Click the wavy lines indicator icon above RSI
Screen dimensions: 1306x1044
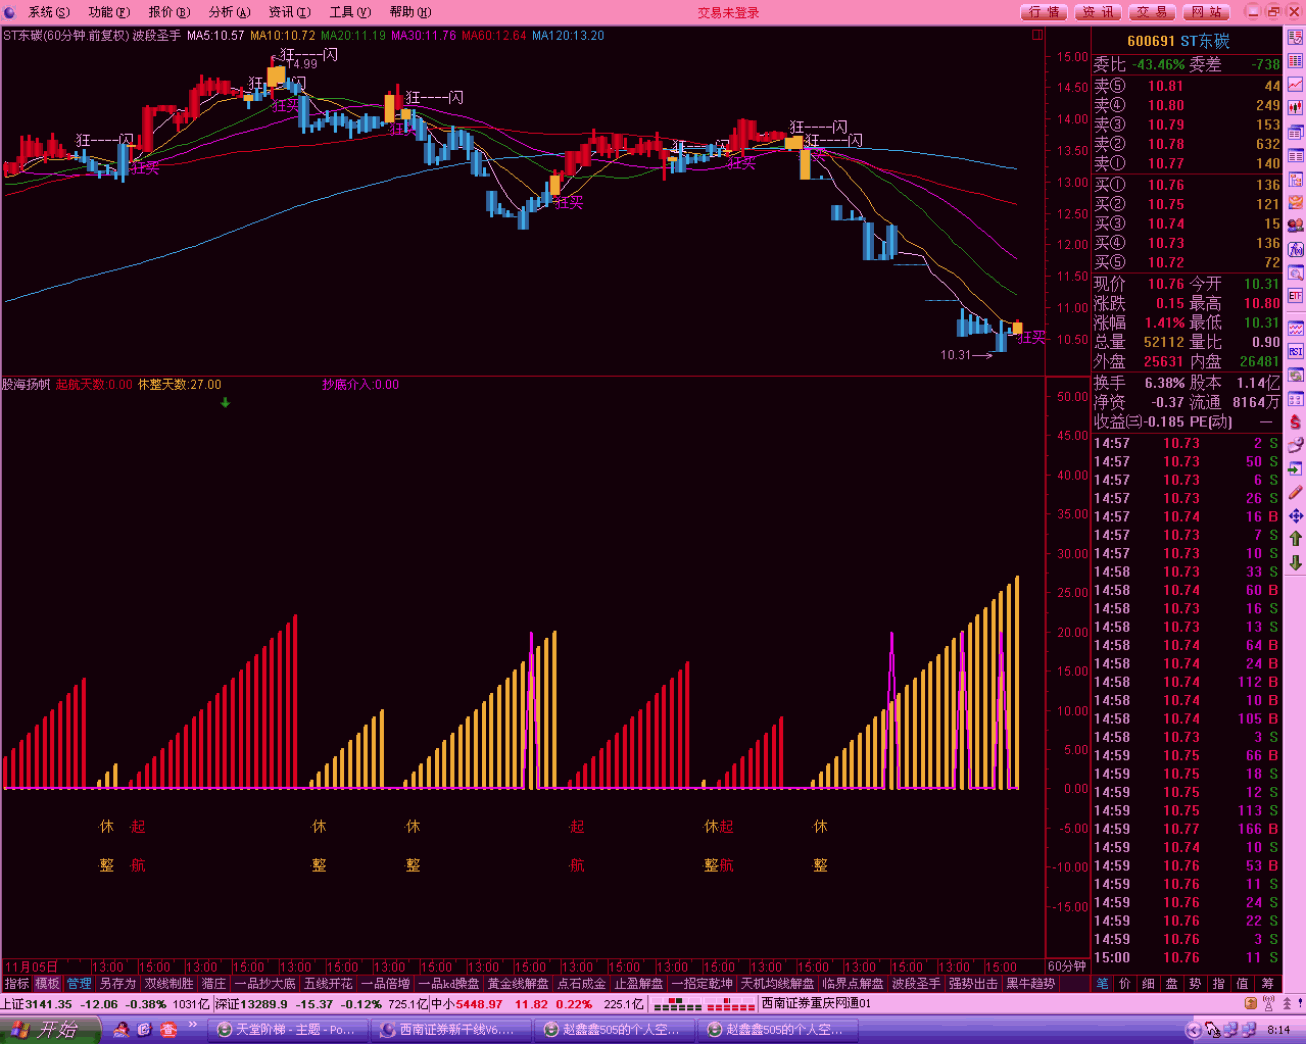(x=1295, y=328)
